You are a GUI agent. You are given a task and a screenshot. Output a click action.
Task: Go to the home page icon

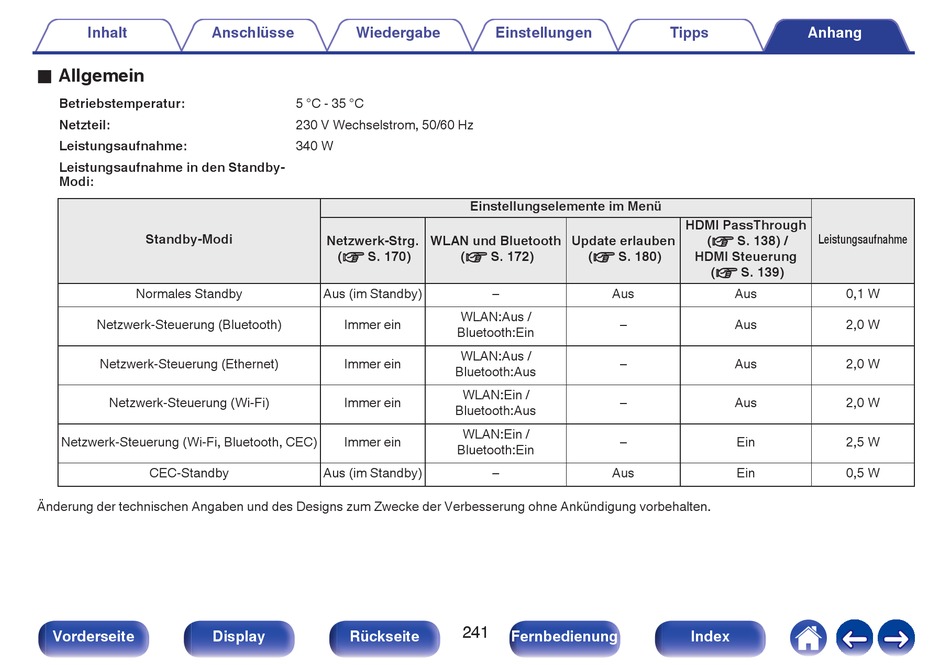pyautogui.click(x=808, y=638)
